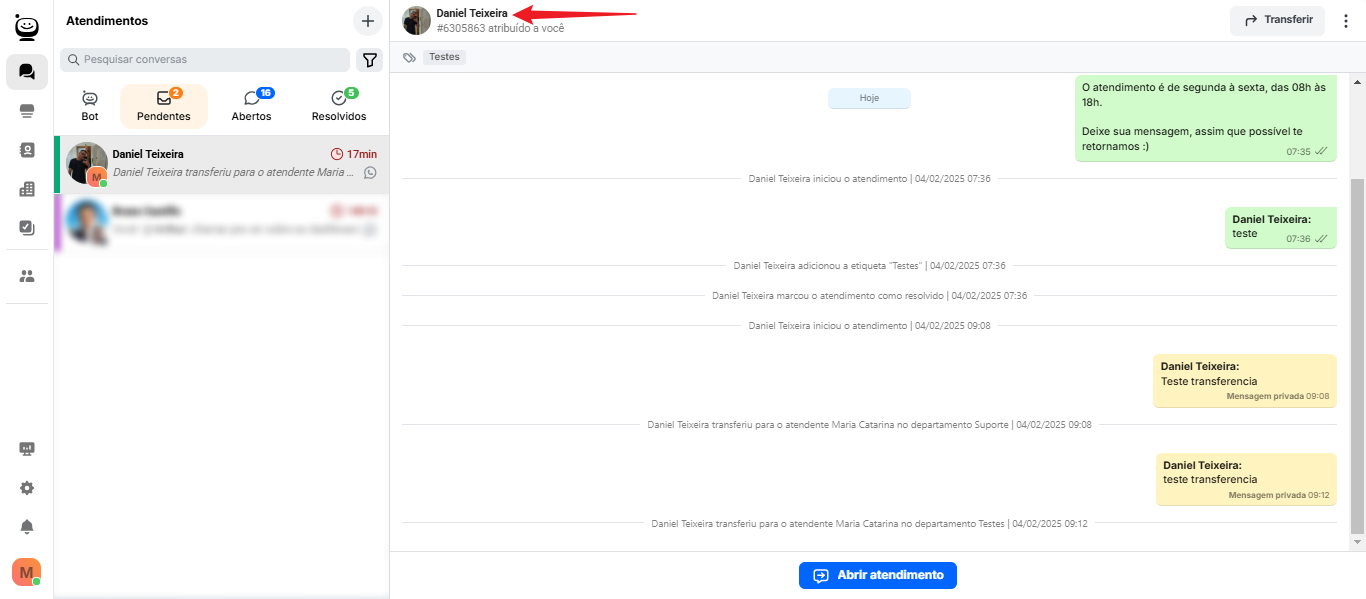The image size is (1366, 599).
Task: Open the three-dot more options menu
Action: (x=1346, y=21)
